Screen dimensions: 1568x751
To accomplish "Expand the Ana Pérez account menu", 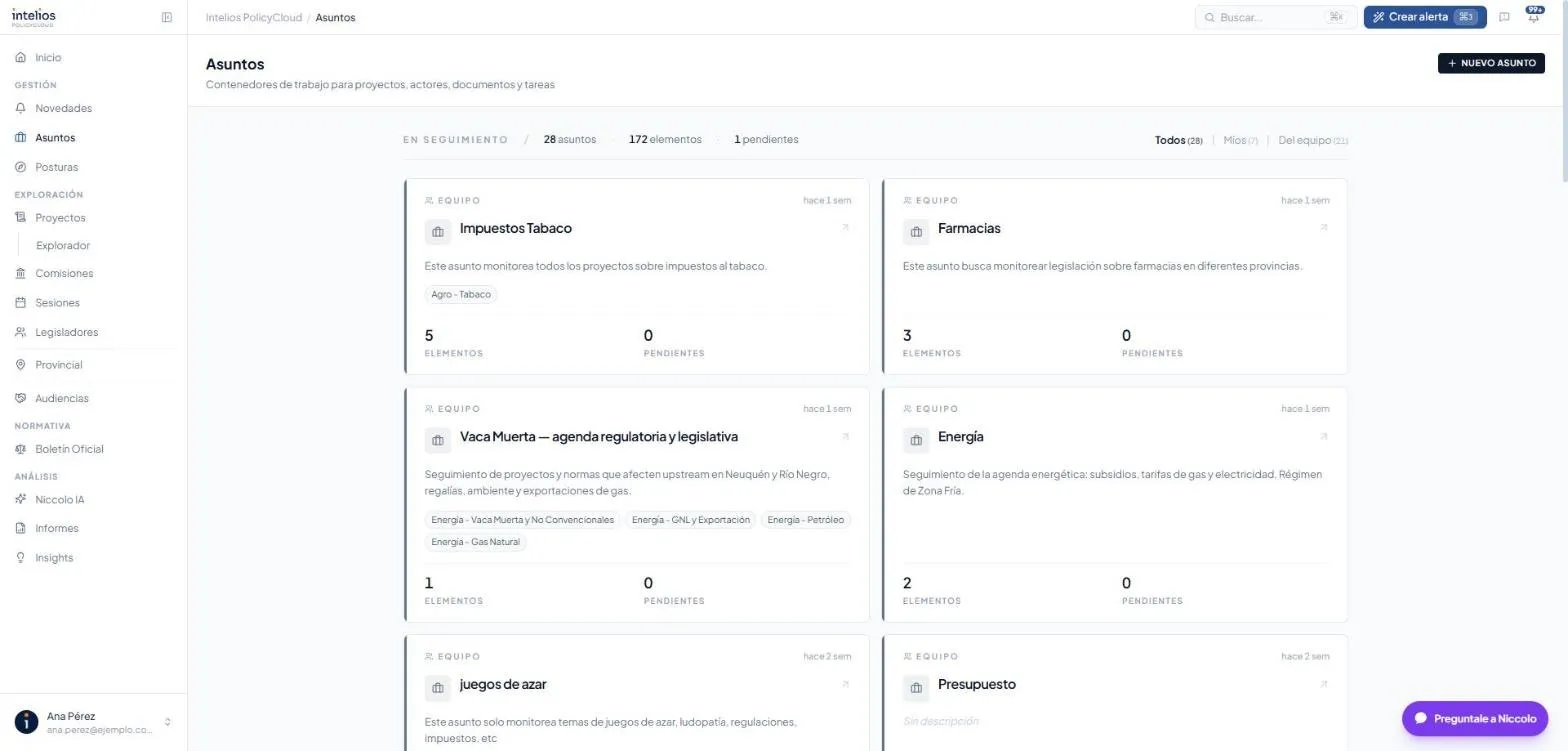I will pos(93,722).
